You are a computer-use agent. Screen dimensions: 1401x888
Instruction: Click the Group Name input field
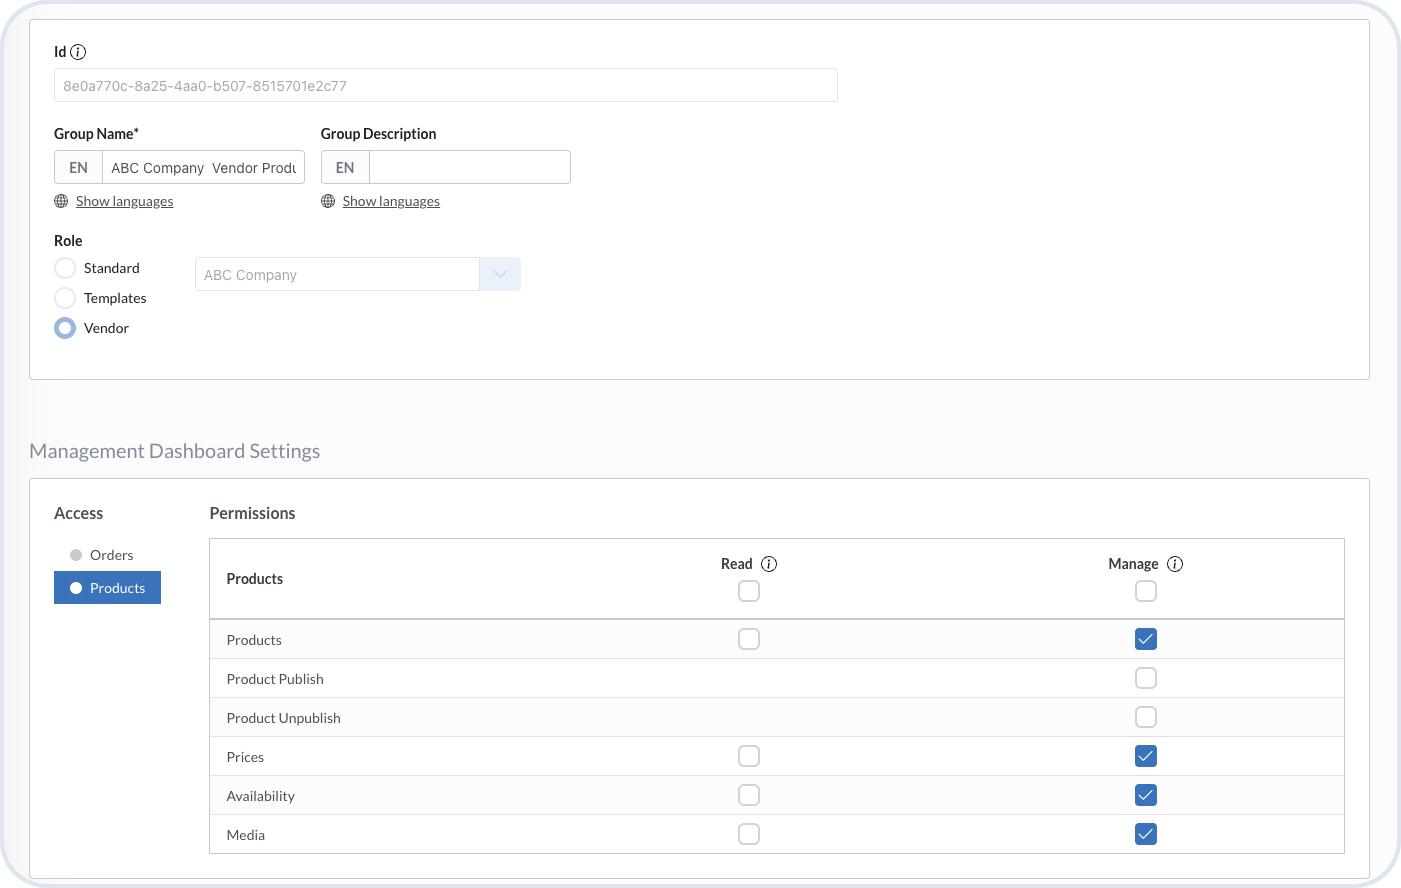(x=203, y=167)
